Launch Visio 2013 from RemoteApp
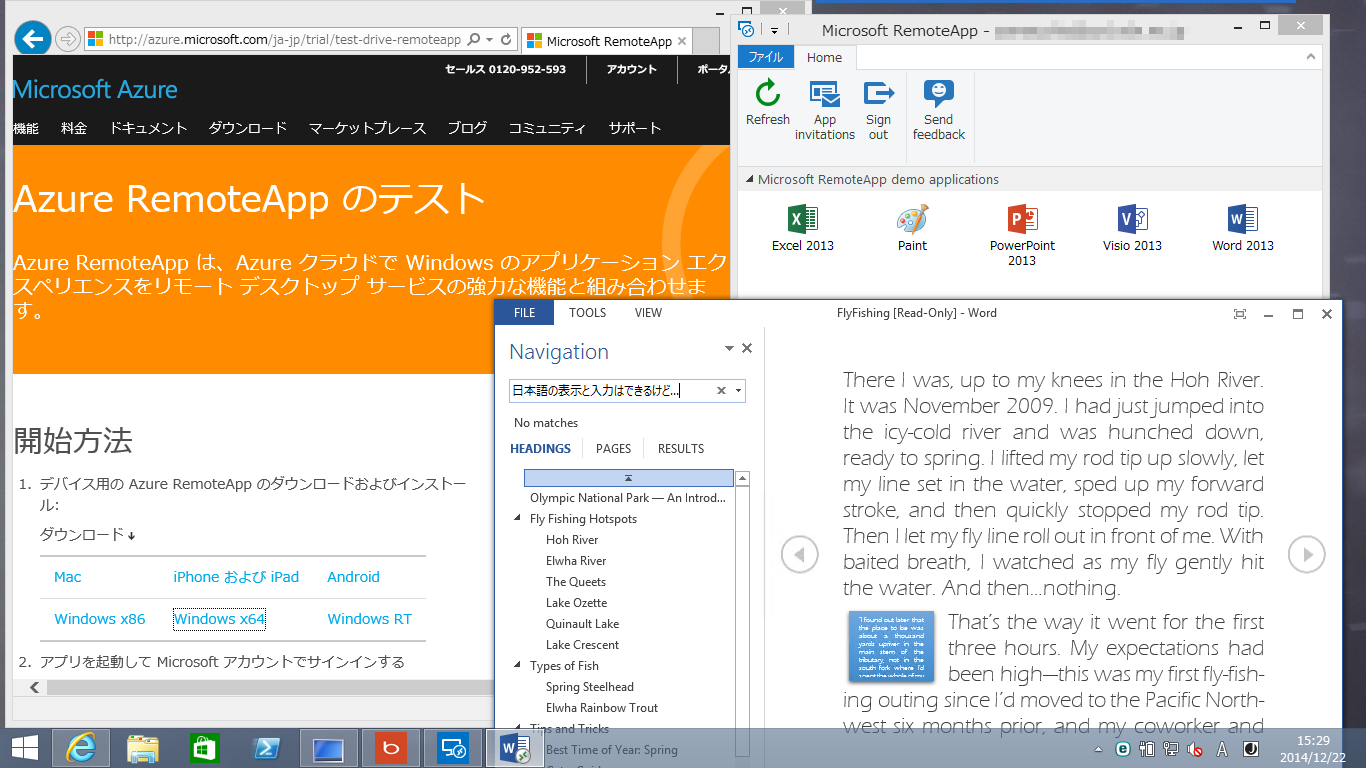Viewport: 1366px width, 768px height. click(x=1132, y=228)
